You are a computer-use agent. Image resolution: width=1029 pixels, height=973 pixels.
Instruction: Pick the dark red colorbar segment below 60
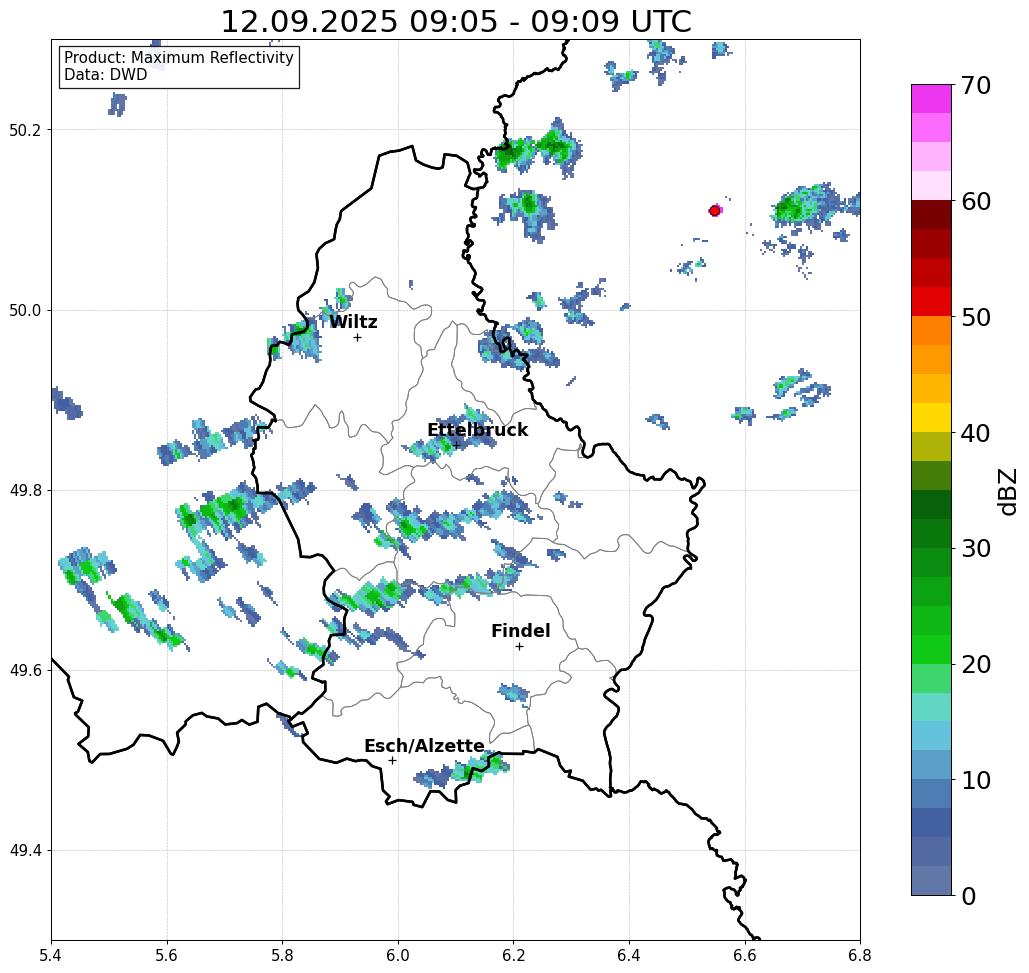coord(931,215)
